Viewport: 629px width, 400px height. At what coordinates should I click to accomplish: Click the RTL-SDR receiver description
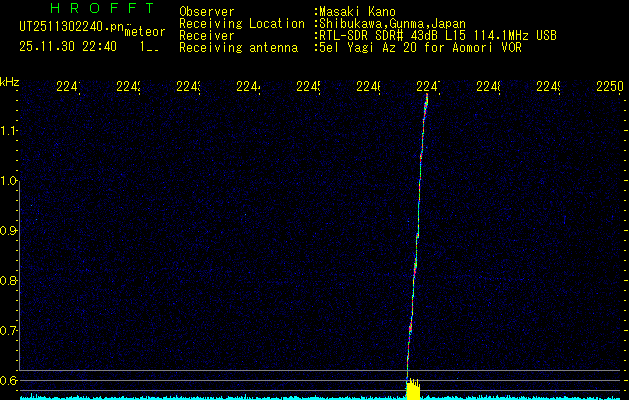pos(436,35)
